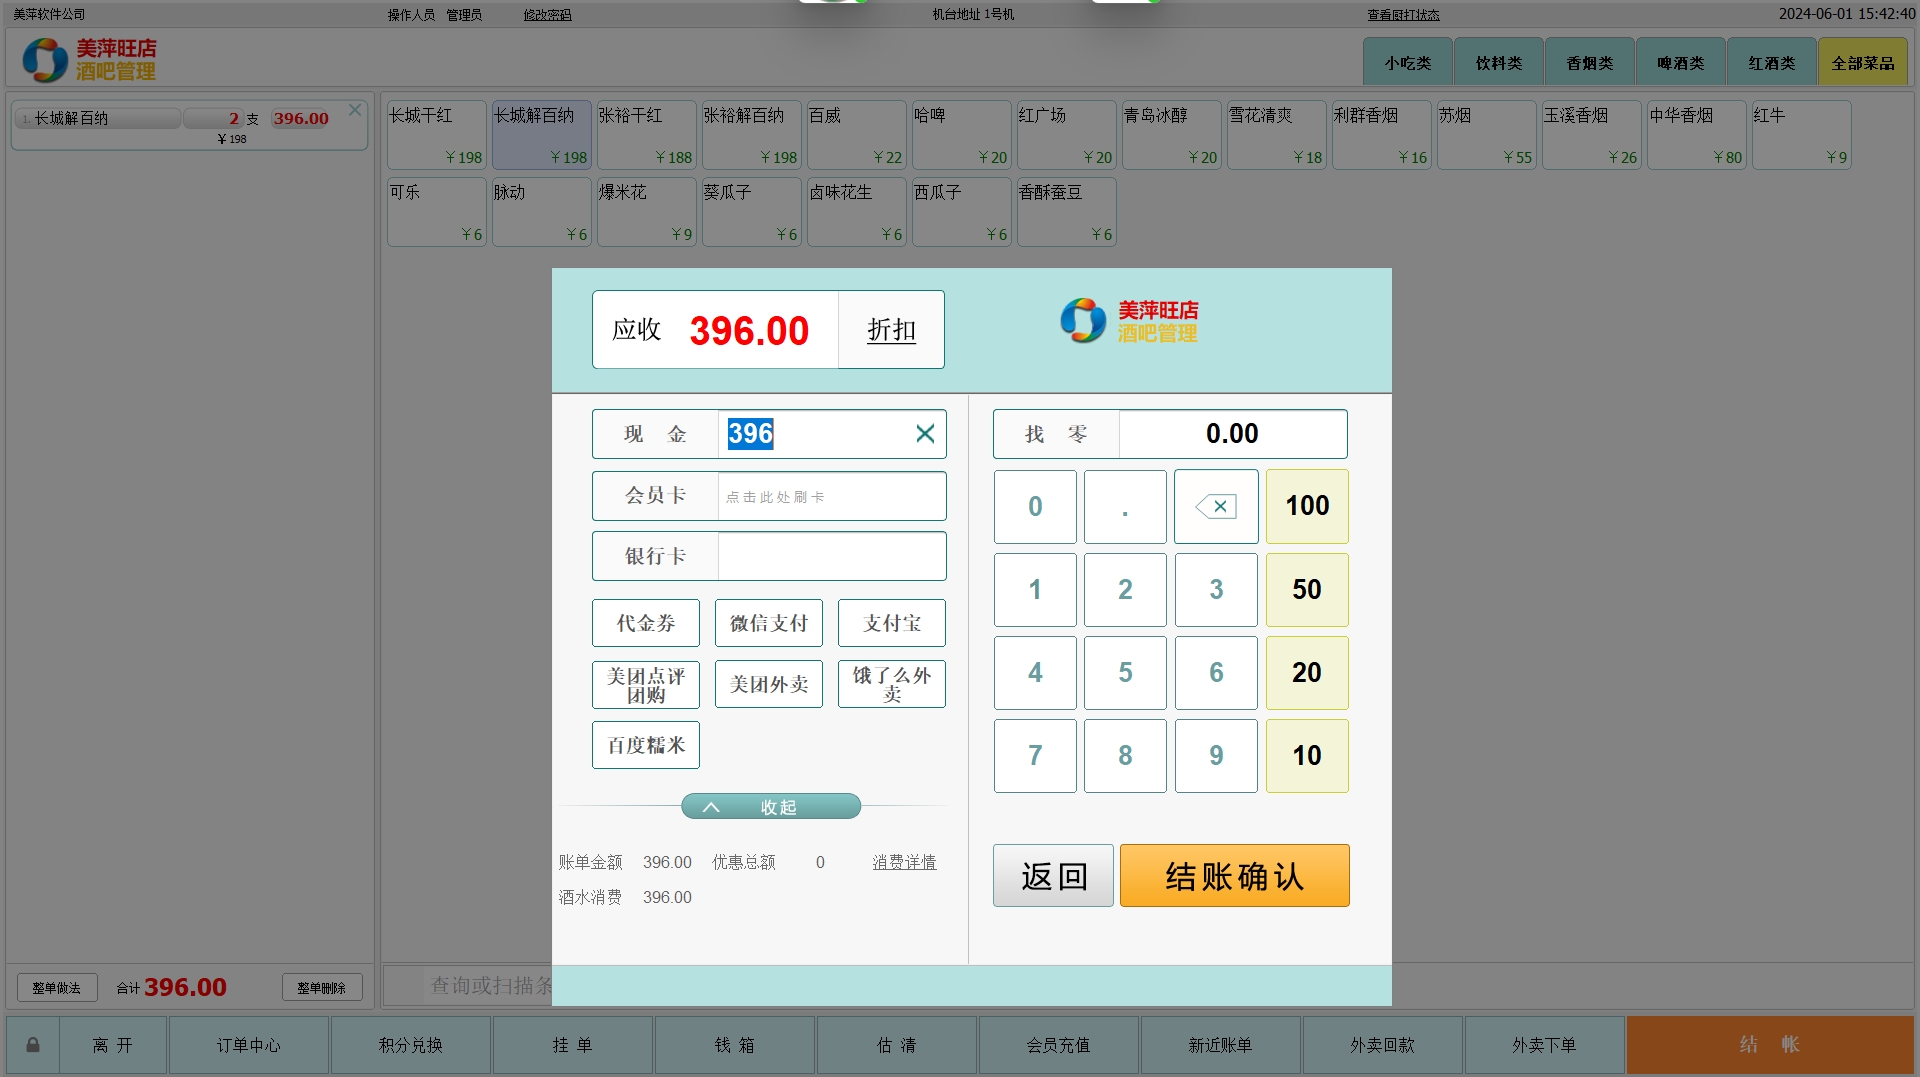Select 微信支付 payment method
The image size is (1920, 1077).
tap(768, 623)
